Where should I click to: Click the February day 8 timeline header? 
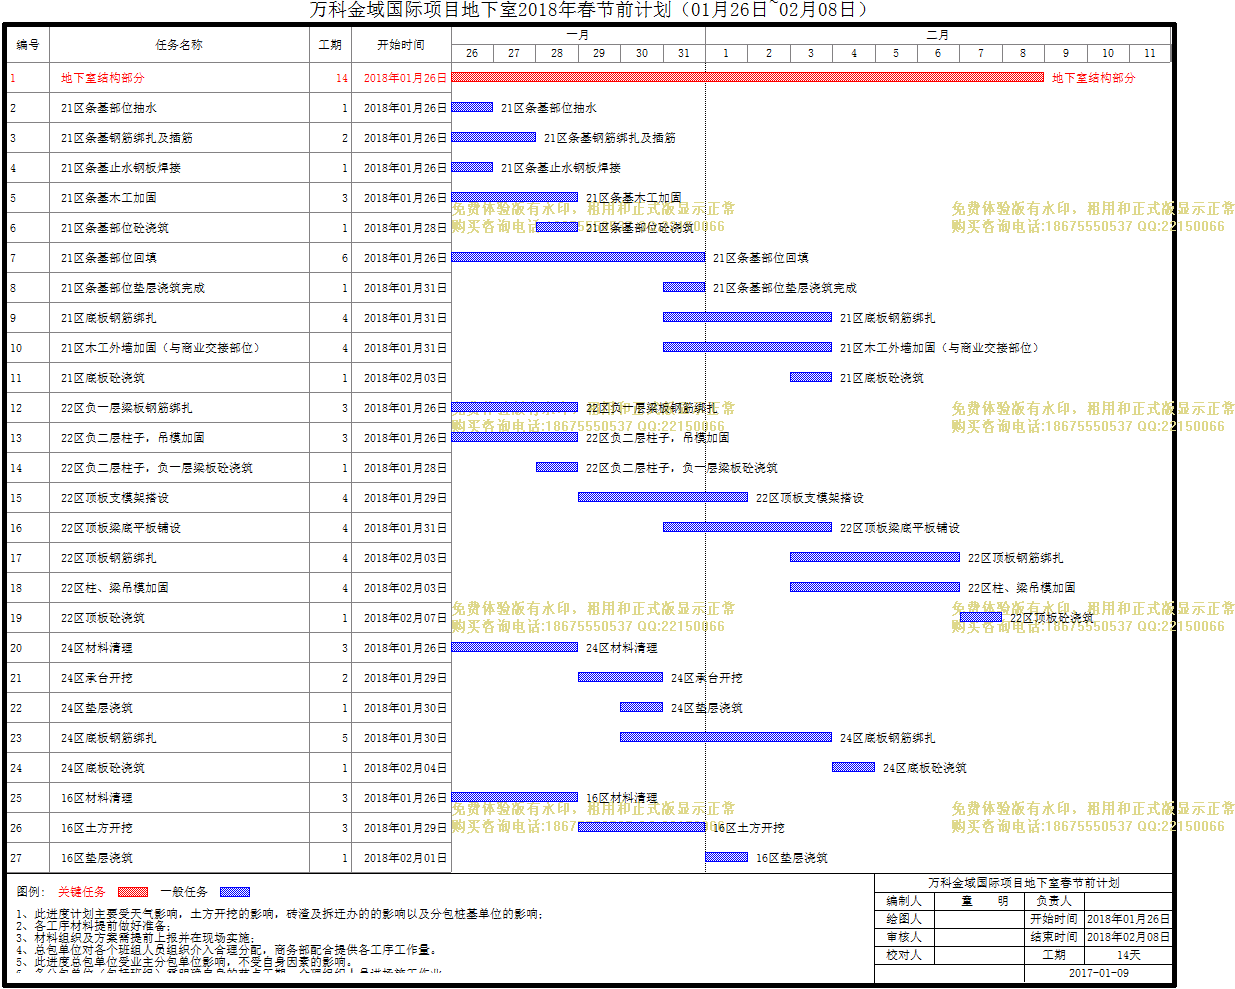1023,53
